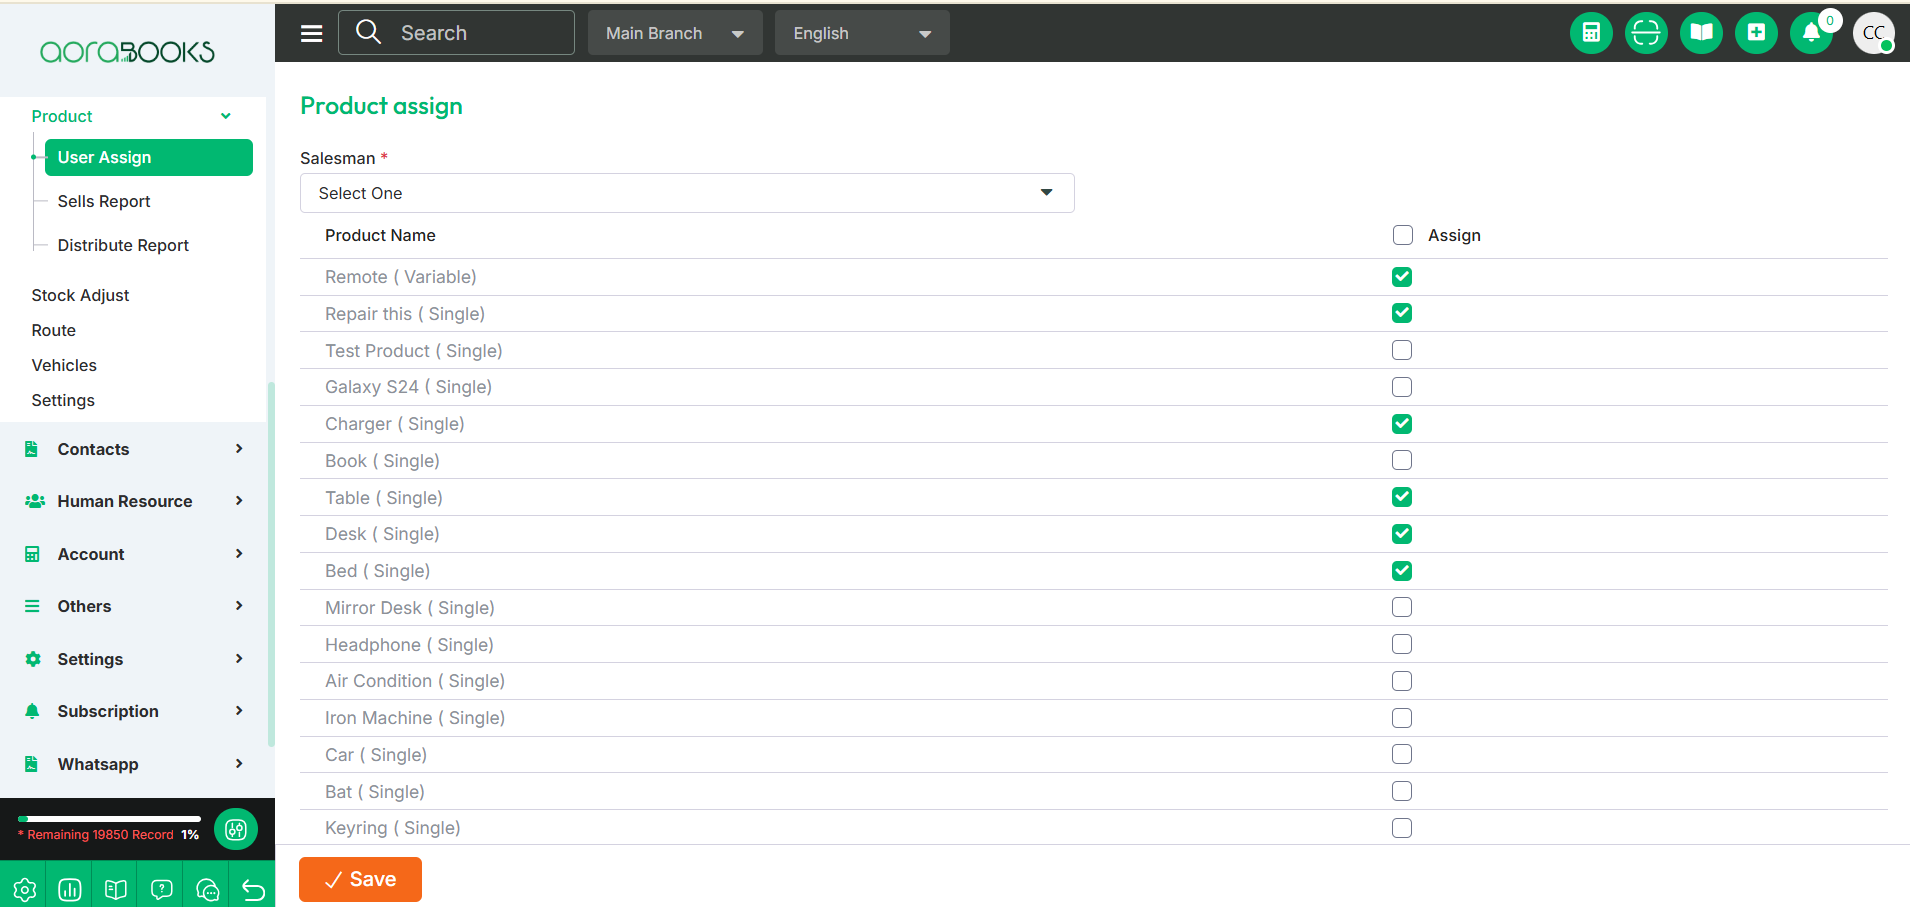Expand the Others menu

click(133, 606)
